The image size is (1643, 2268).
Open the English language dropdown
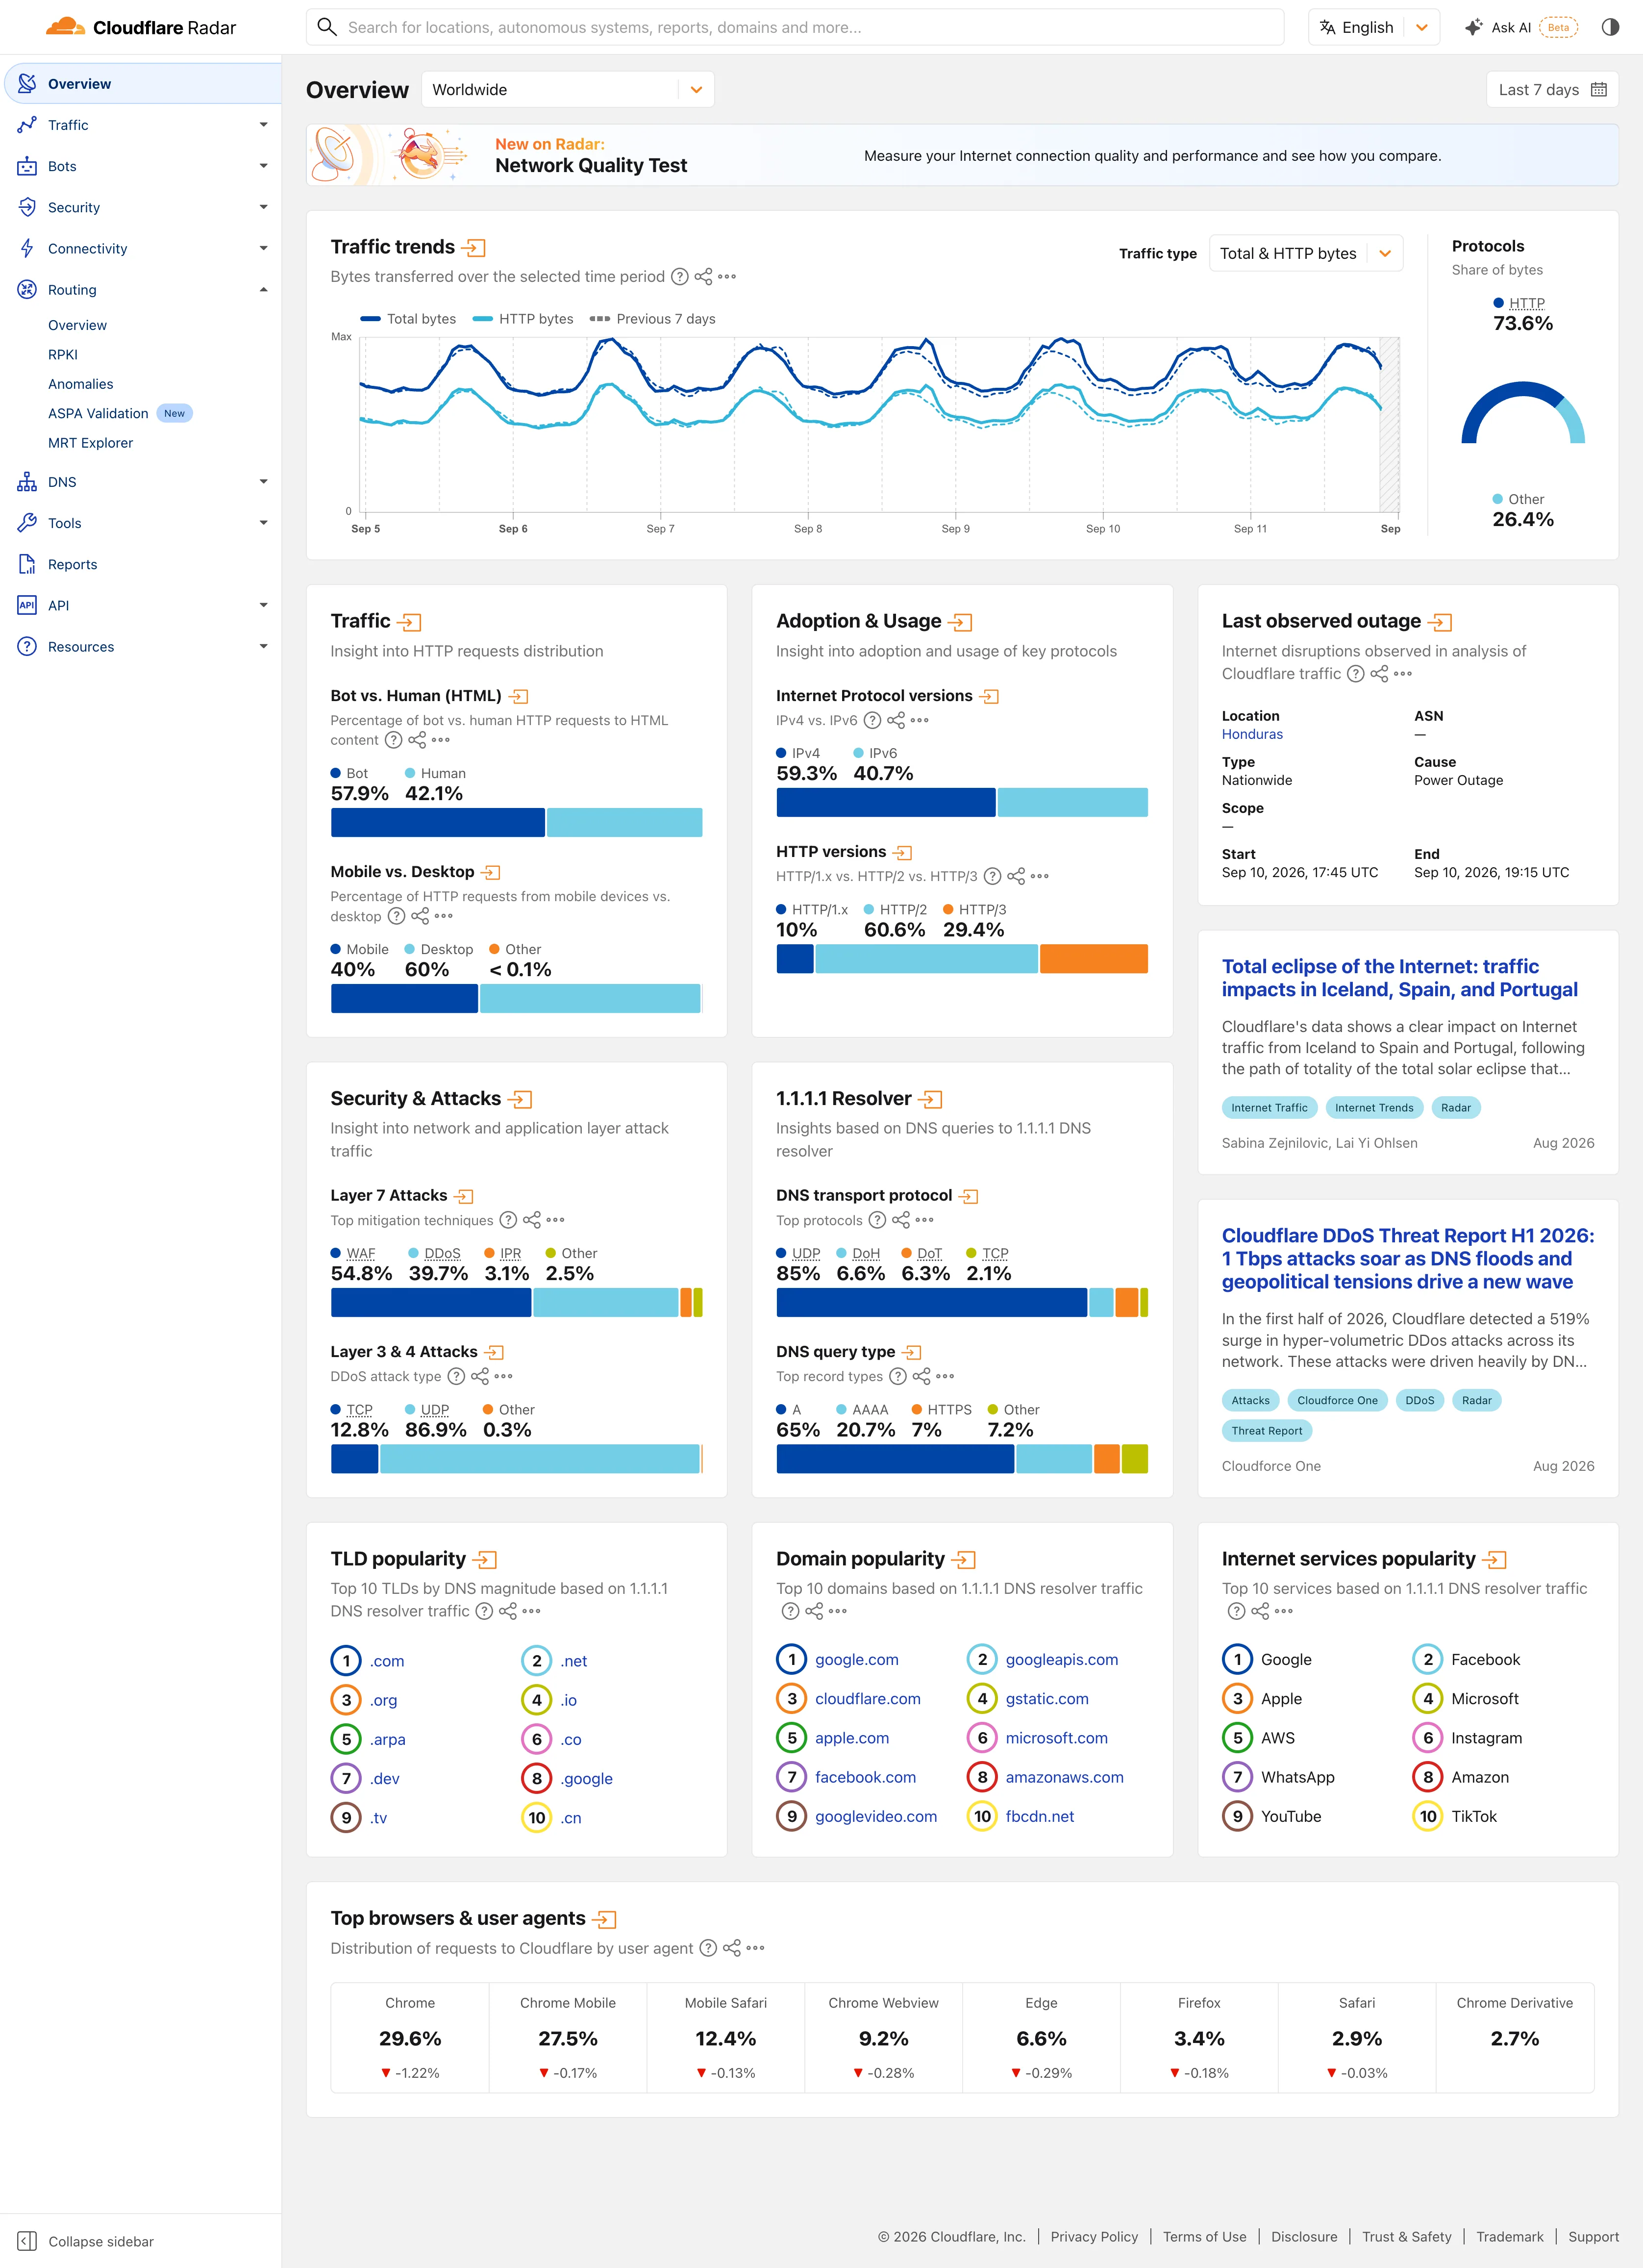(x=1373, y=27)
